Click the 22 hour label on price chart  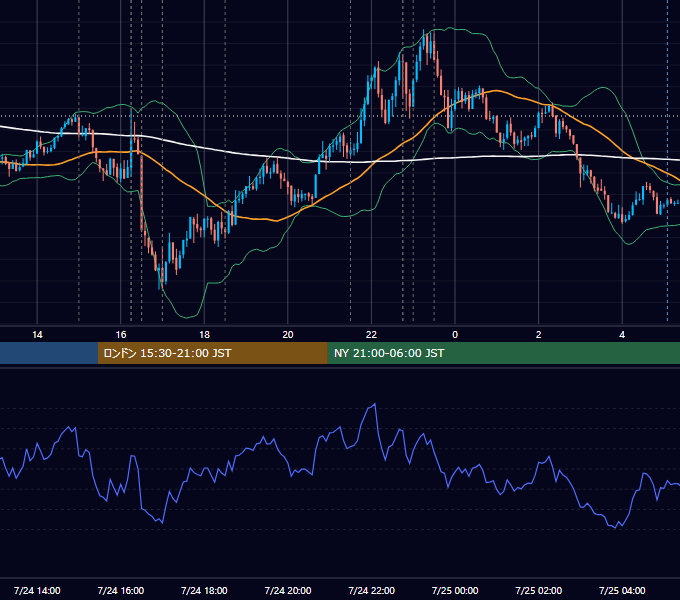371,335
